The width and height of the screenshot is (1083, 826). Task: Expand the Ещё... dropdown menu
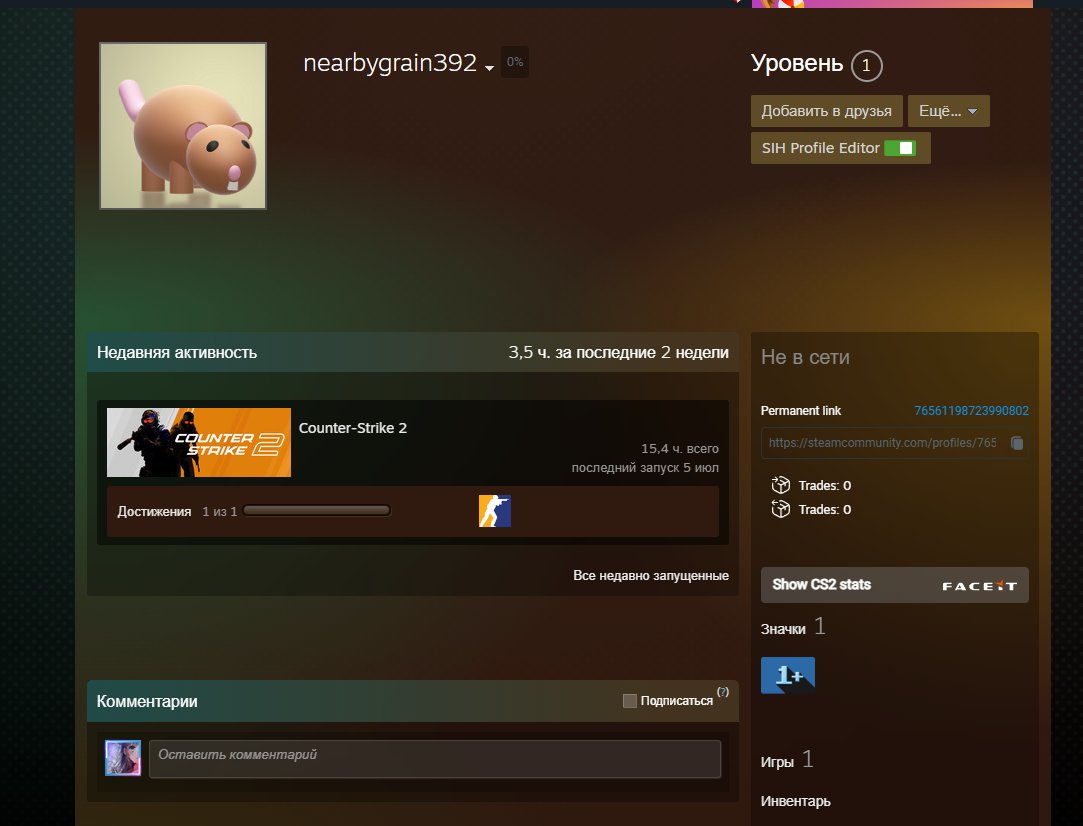tap(948, 111)
